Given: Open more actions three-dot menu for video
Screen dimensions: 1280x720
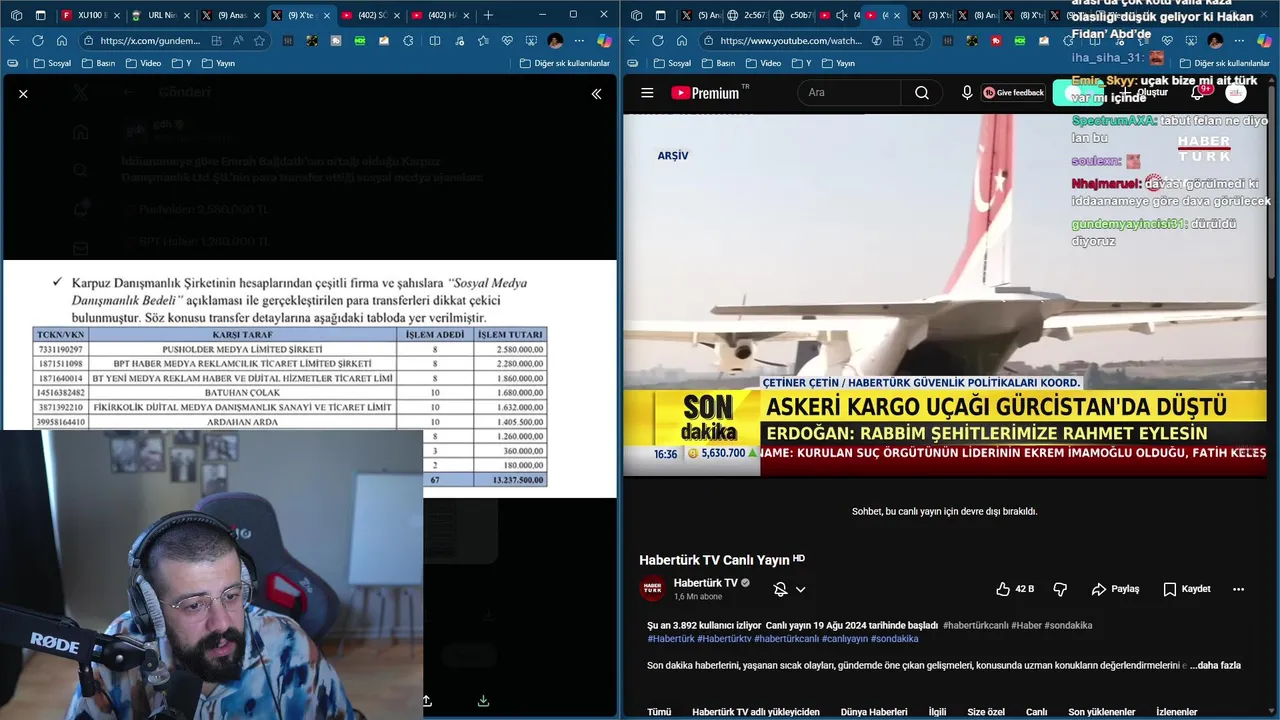Looking at the screenshot, I should [x=1238, y=589].
